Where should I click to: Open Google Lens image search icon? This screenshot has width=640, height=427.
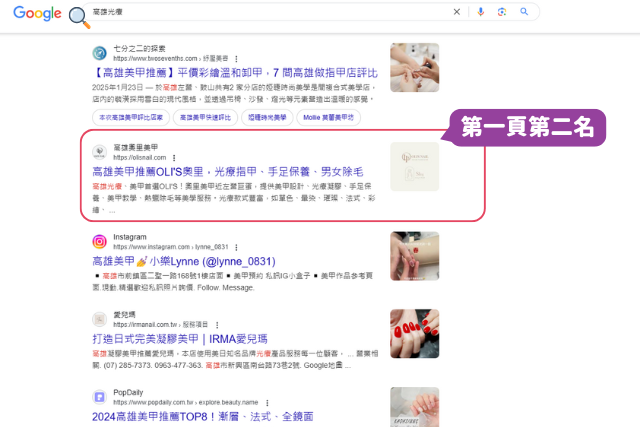point(502,12)
